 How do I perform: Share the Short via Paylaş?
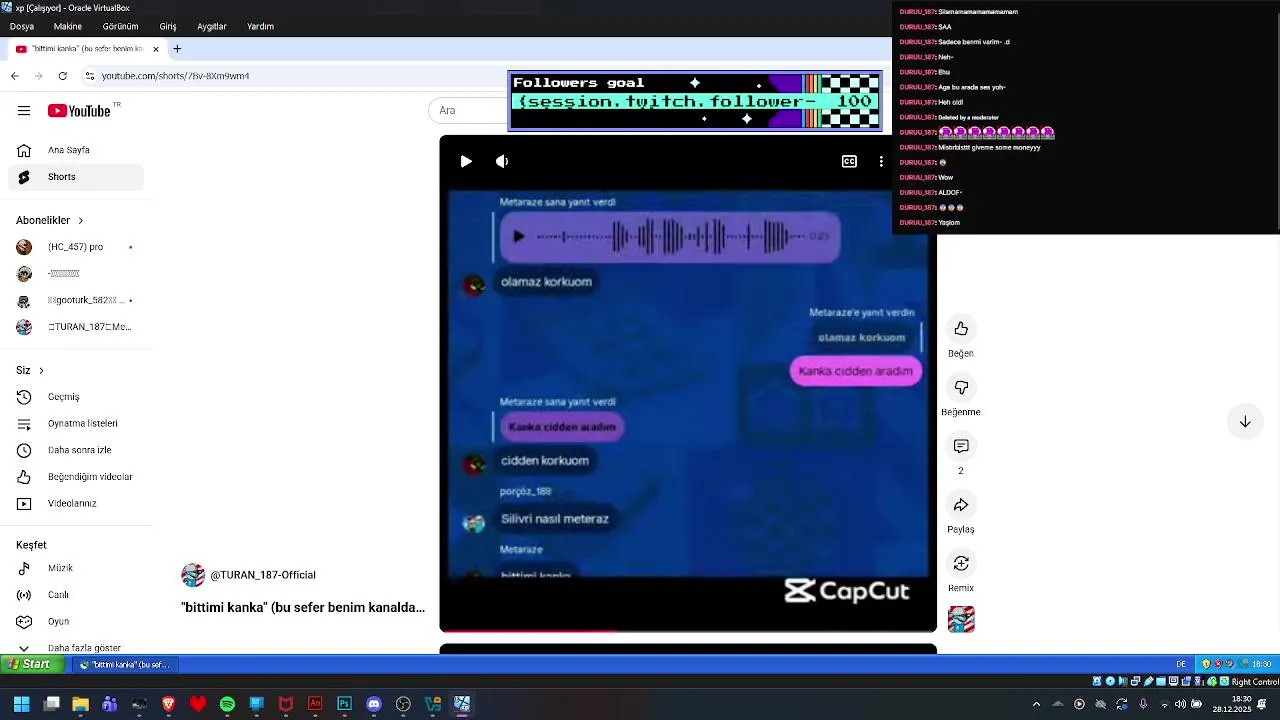tap(961, 505)
